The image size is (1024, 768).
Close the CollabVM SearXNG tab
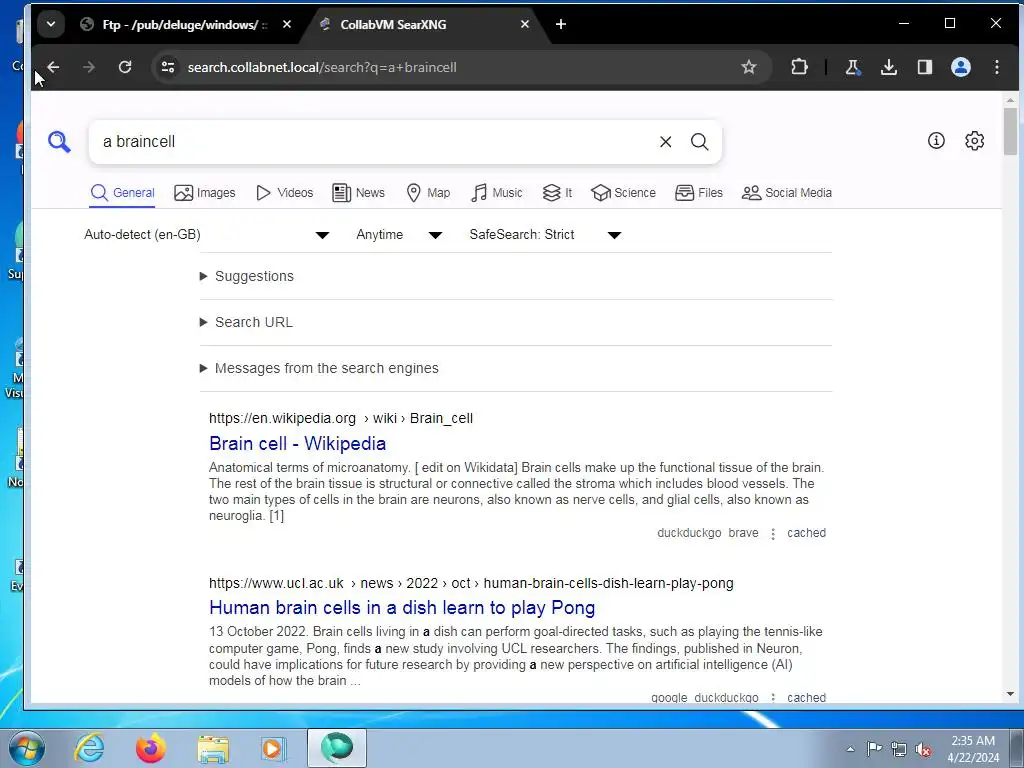(x=525, y=24)
